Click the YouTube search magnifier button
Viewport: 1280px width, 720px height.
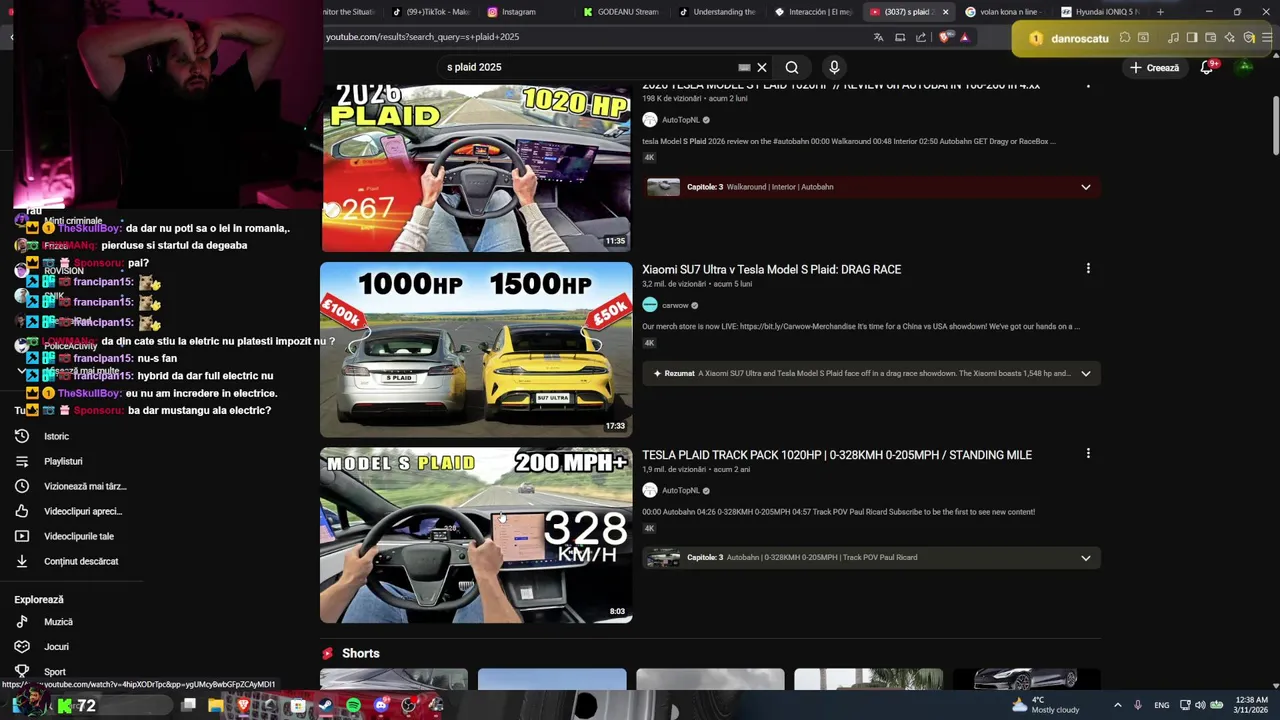click(792, 67)
